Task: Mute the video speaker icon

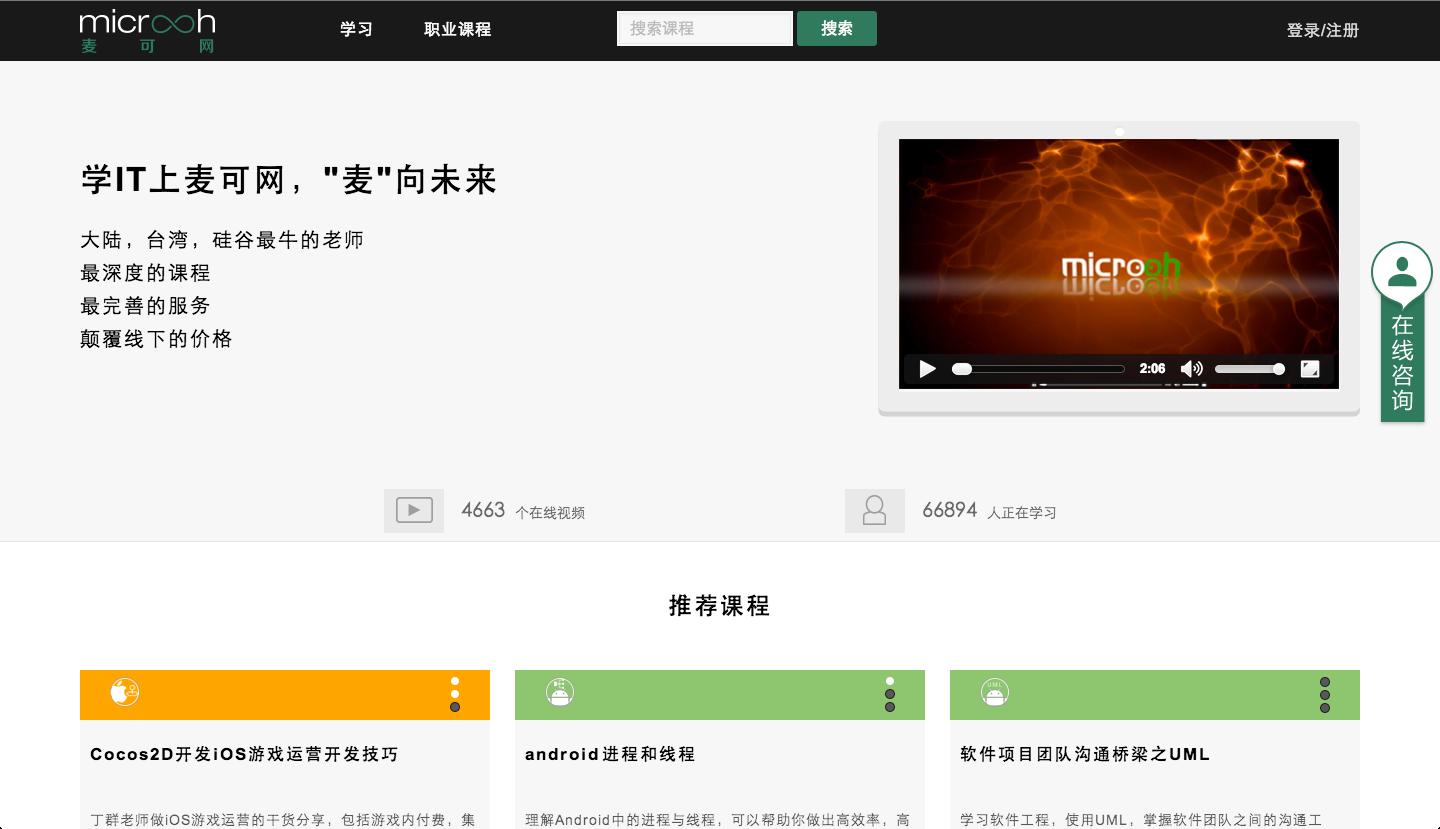Action: pos(1191,369)
